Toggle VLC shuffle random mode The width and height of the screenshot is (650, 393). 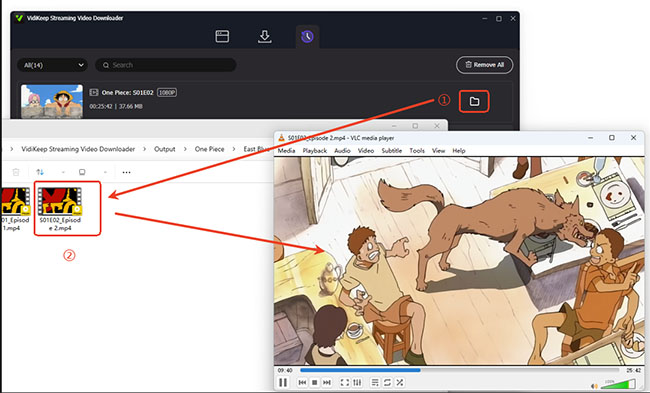(x=400, y=382)
